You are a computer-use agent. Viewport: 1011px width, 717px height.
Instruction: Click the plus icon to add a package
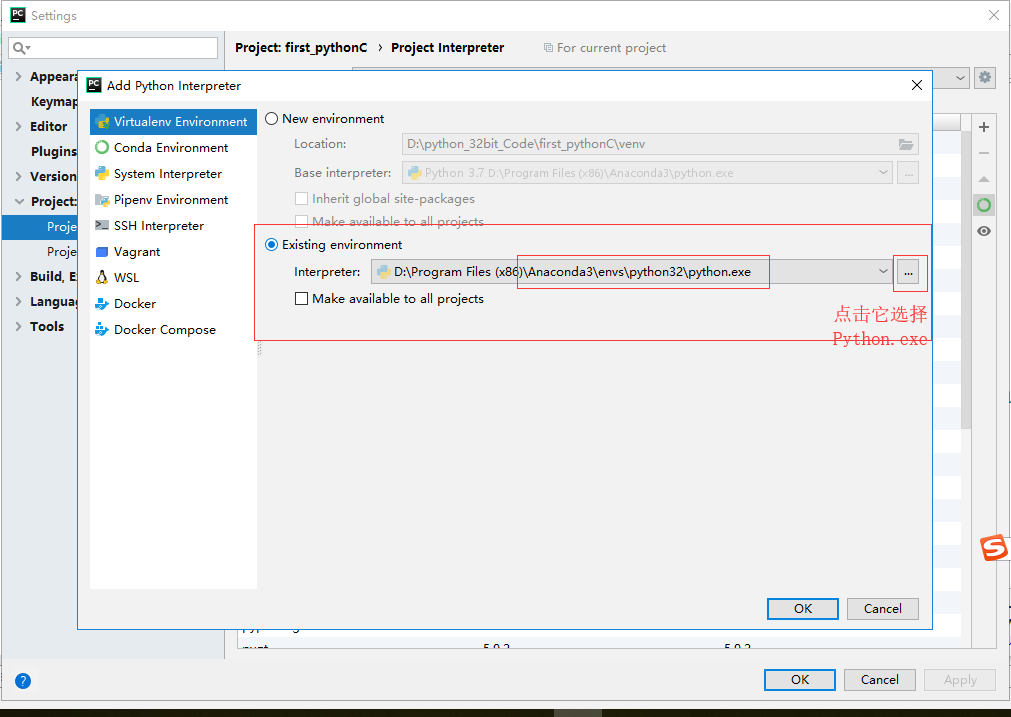(983, 126)
